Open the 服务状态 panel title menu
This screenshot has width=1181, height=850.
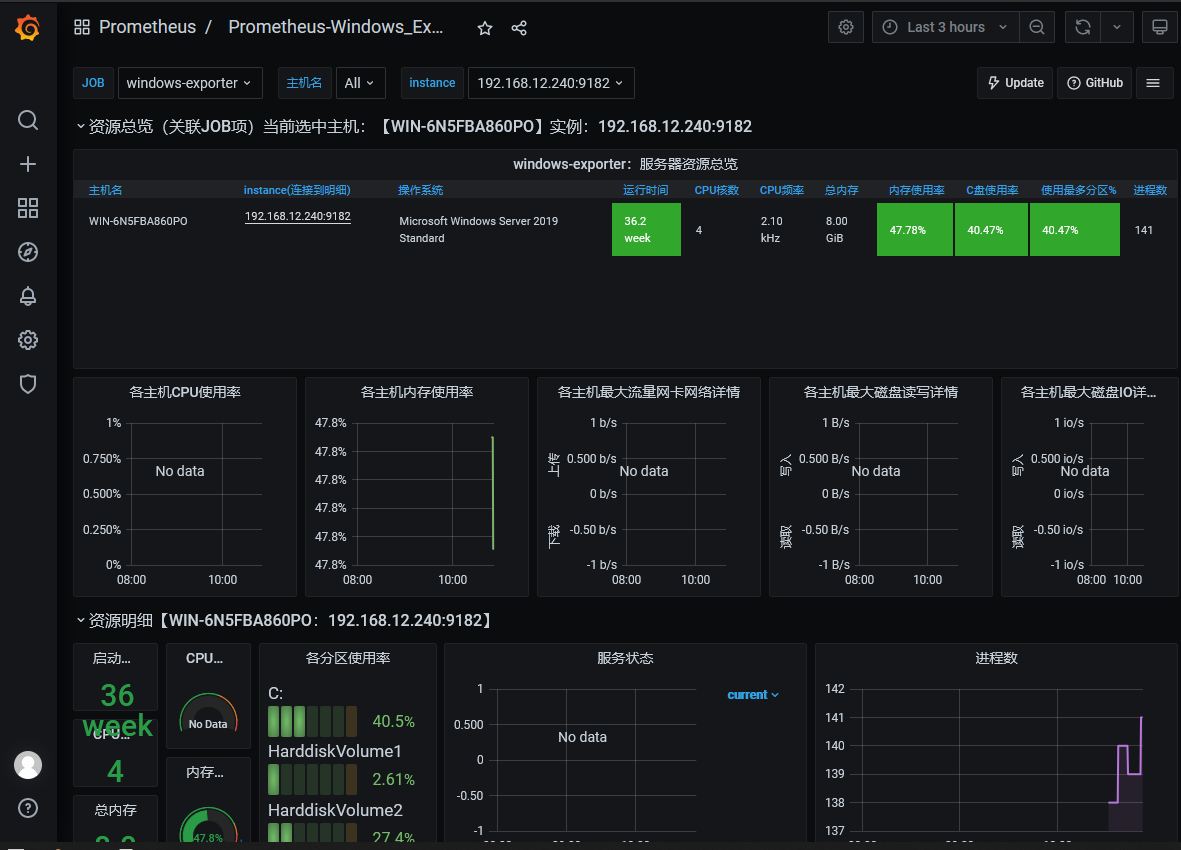625,658
